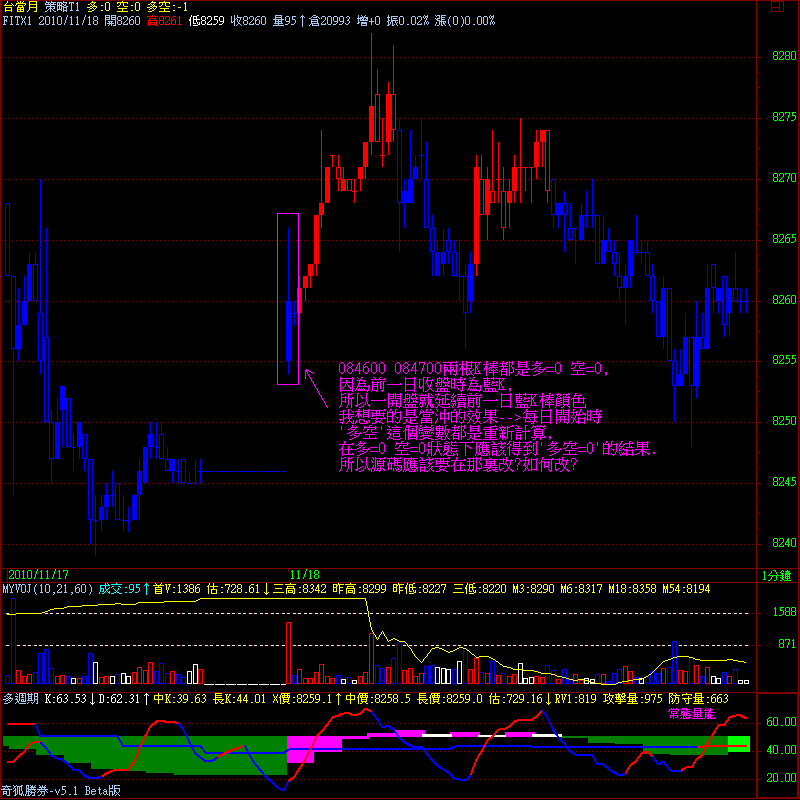This screenshot has width=800, height=800.
Task: Select the MYVOJ(10,21,60) indicator title
Action: pyautogui.click(x=45, y=589)
